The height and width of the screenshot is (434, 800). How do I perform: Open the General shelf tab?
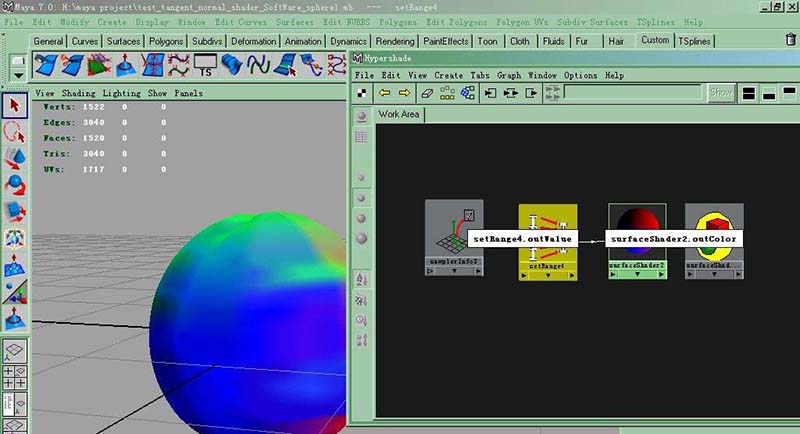pos(48,41)
